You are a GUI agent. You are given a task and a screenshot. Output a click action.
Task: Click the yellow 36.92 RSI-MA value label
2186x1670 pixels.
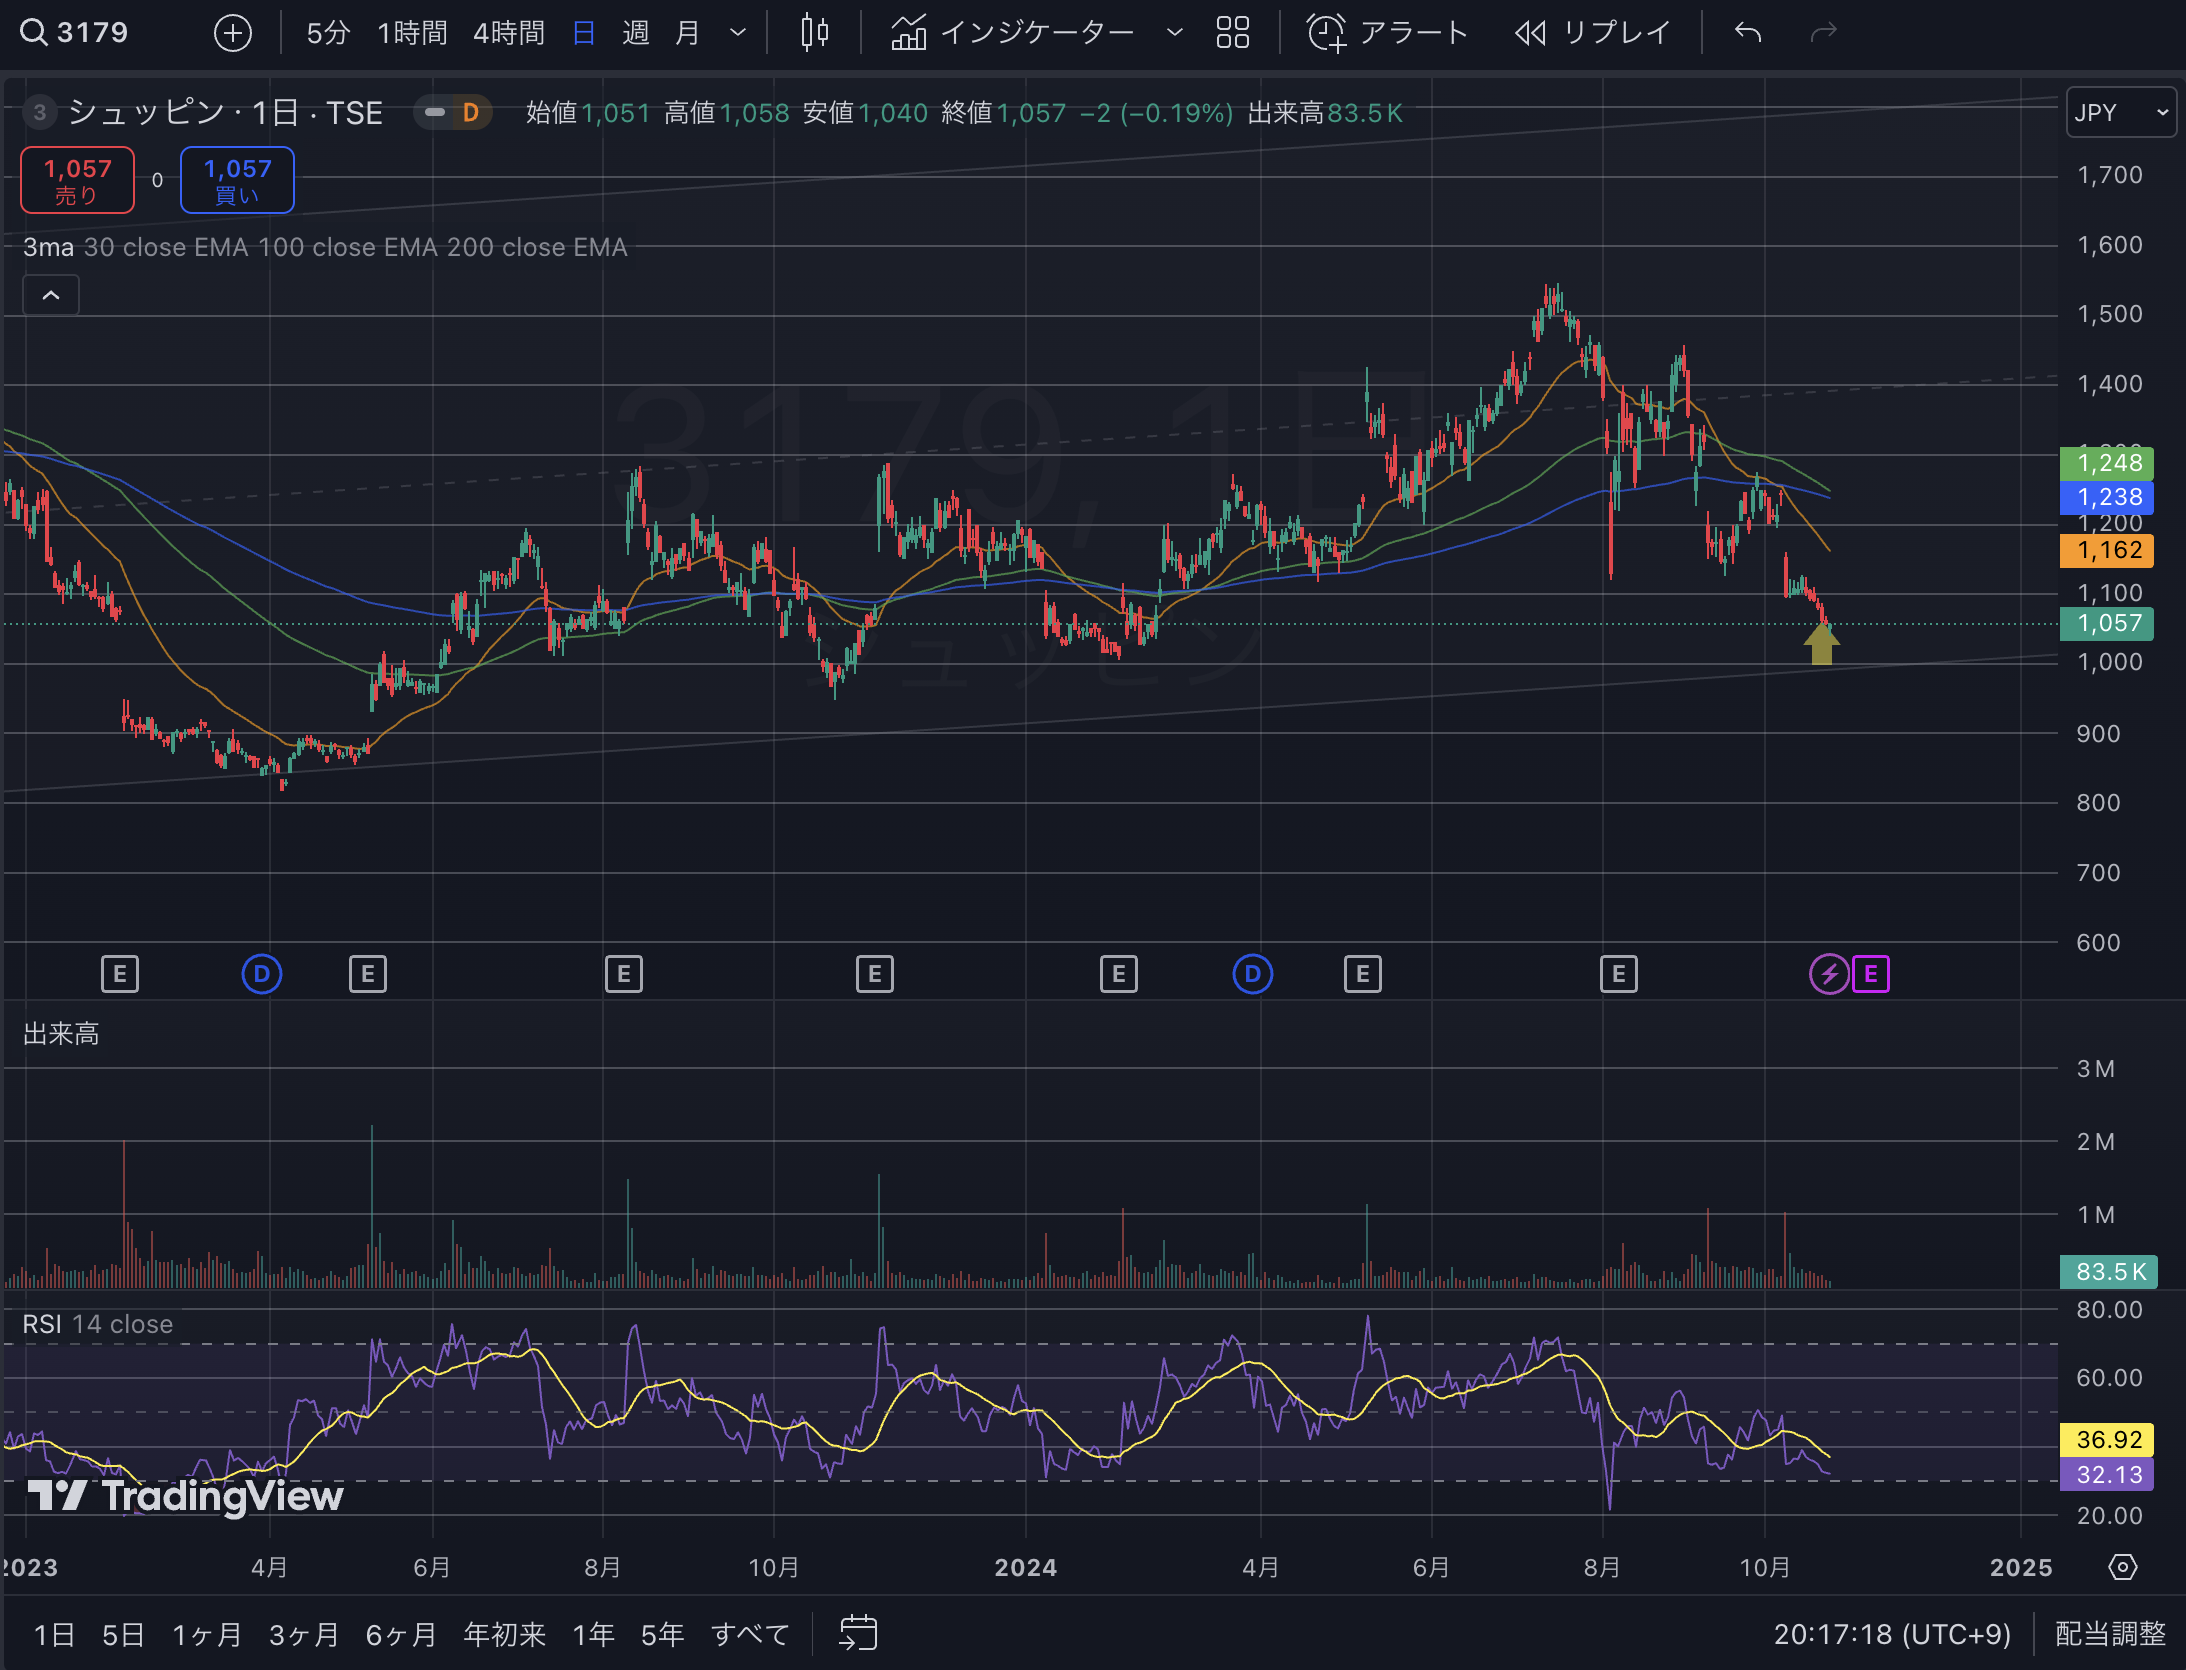pyautogui.click(x=2108, y=1440)
